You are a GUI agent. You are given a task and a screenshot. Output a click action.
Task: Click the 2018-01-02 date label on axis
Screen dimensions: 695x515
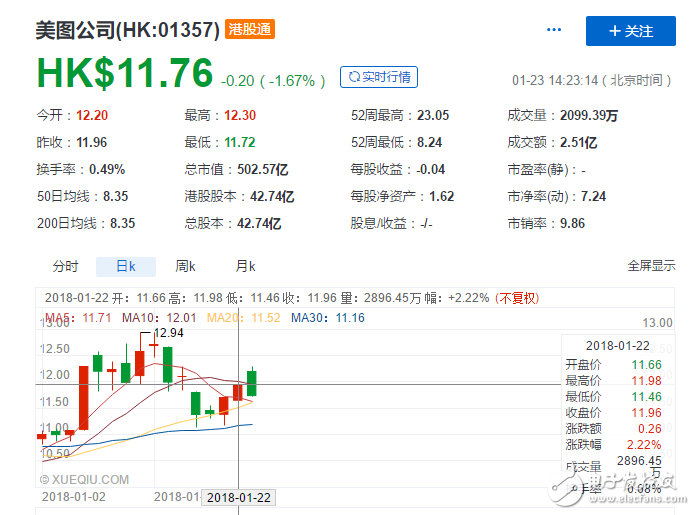coord(71,496)
